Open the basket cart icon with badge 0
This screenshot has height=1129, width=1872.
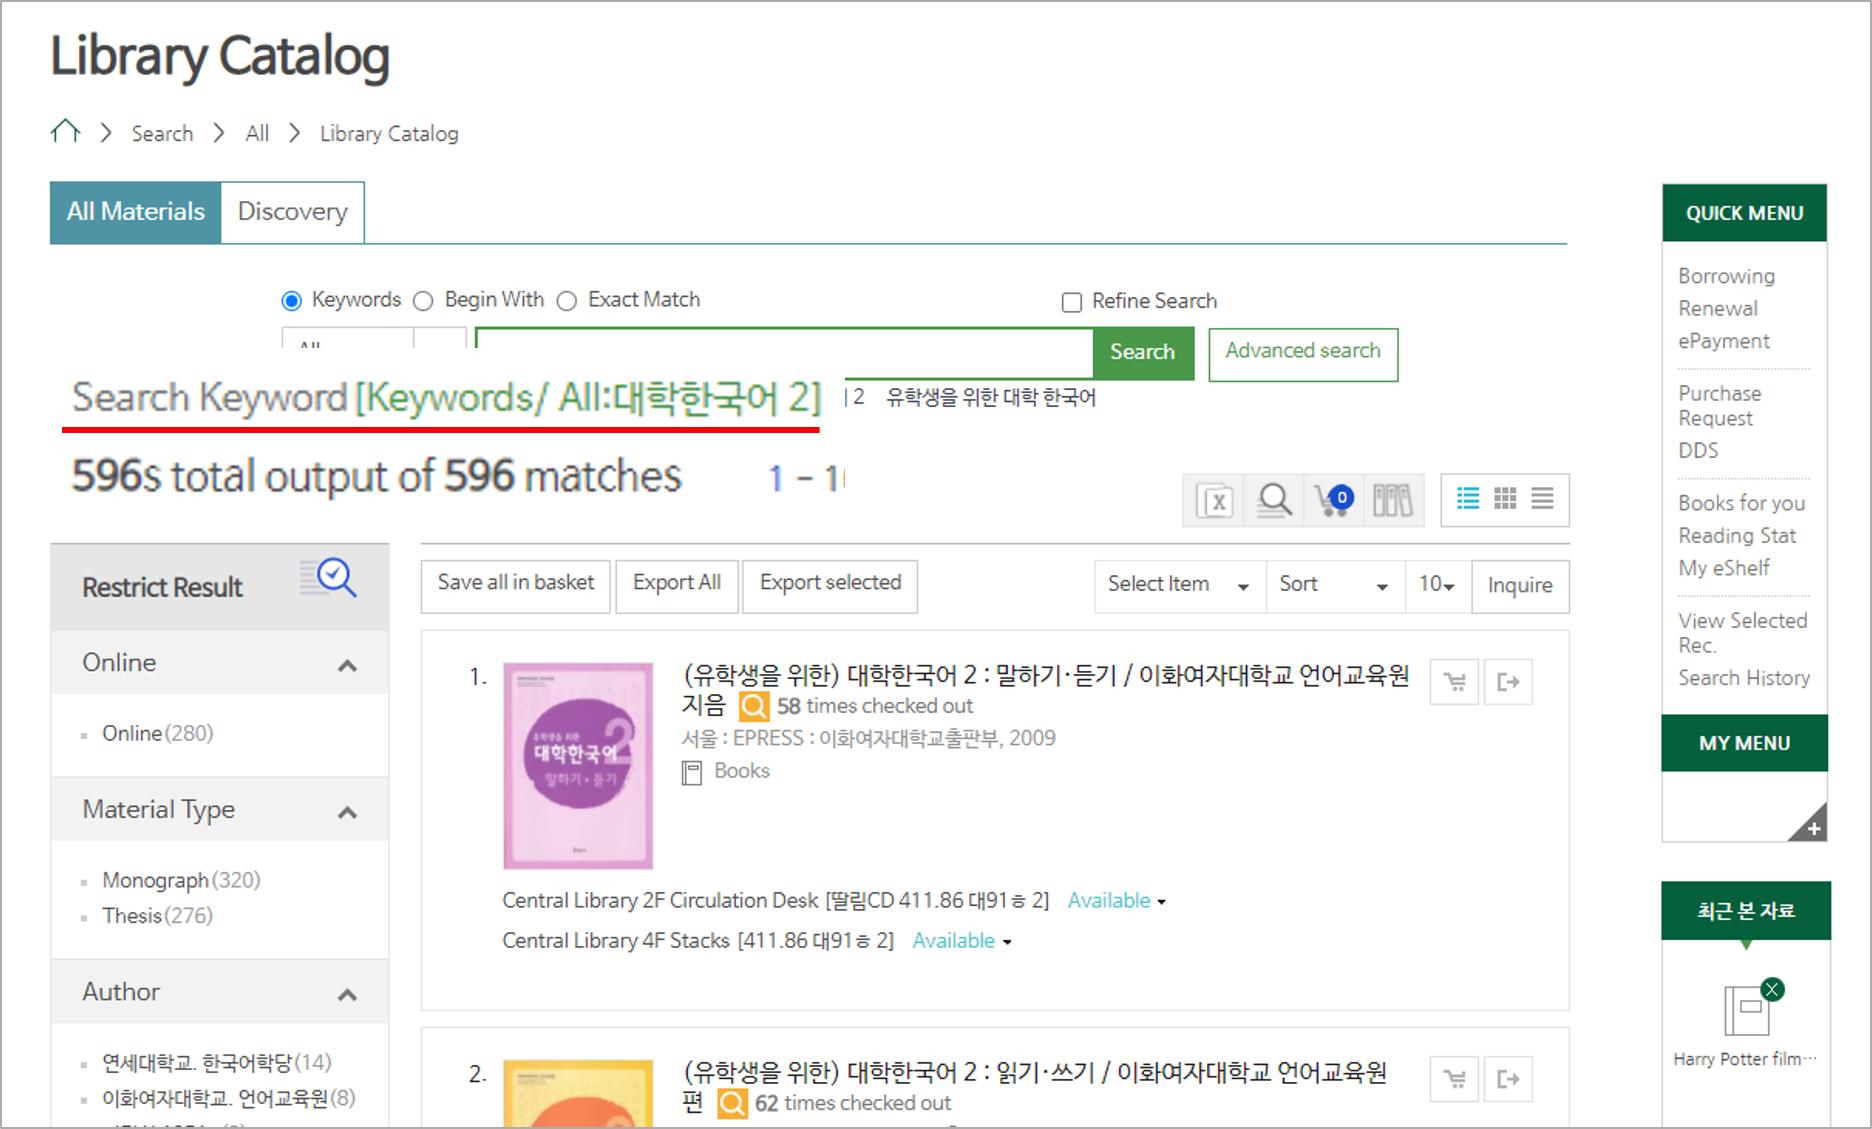(x=1334, y=499)
